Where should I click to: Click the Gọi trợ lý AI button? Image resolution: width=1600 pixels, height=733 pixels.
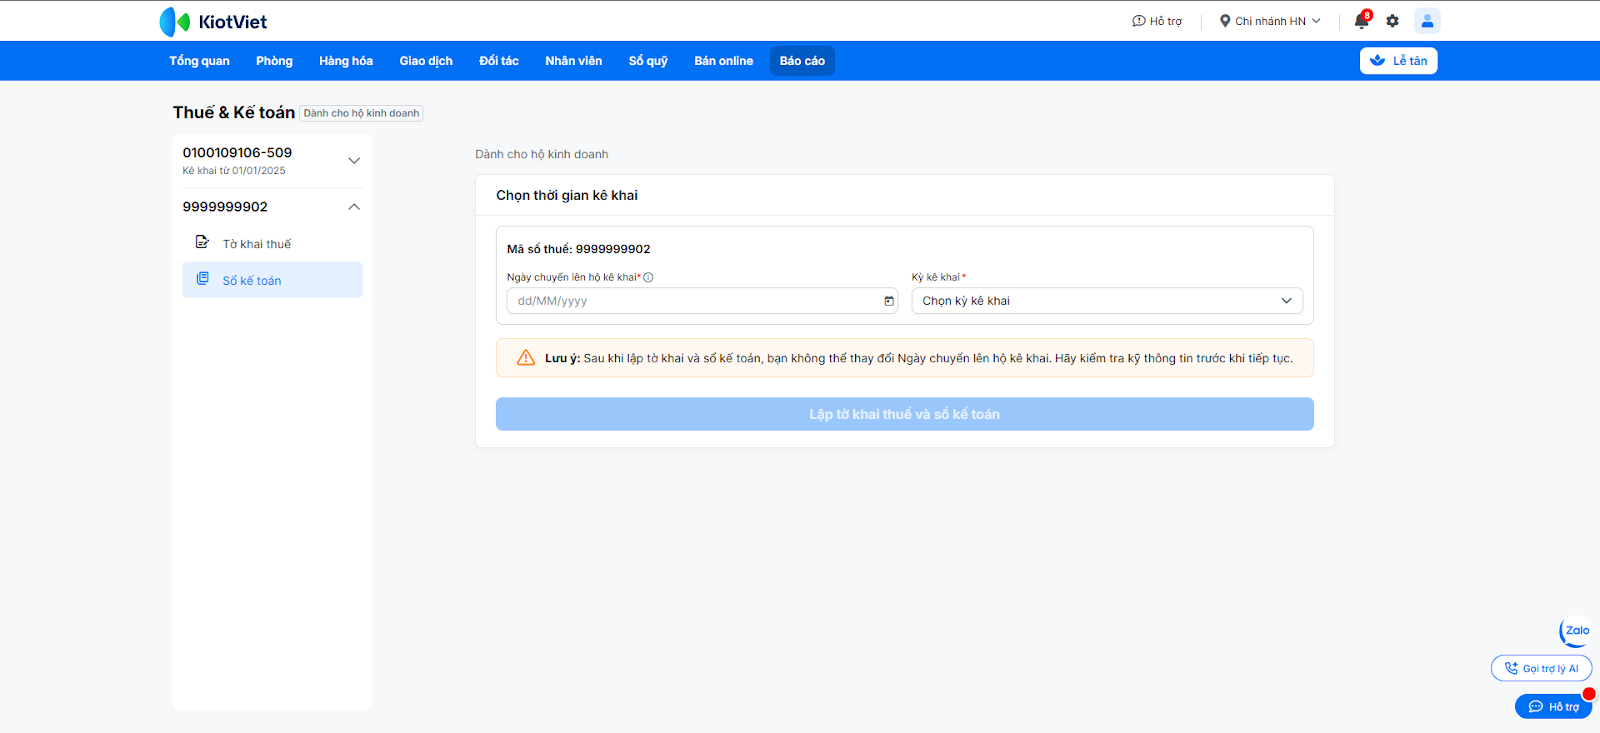coord(1541,669)
